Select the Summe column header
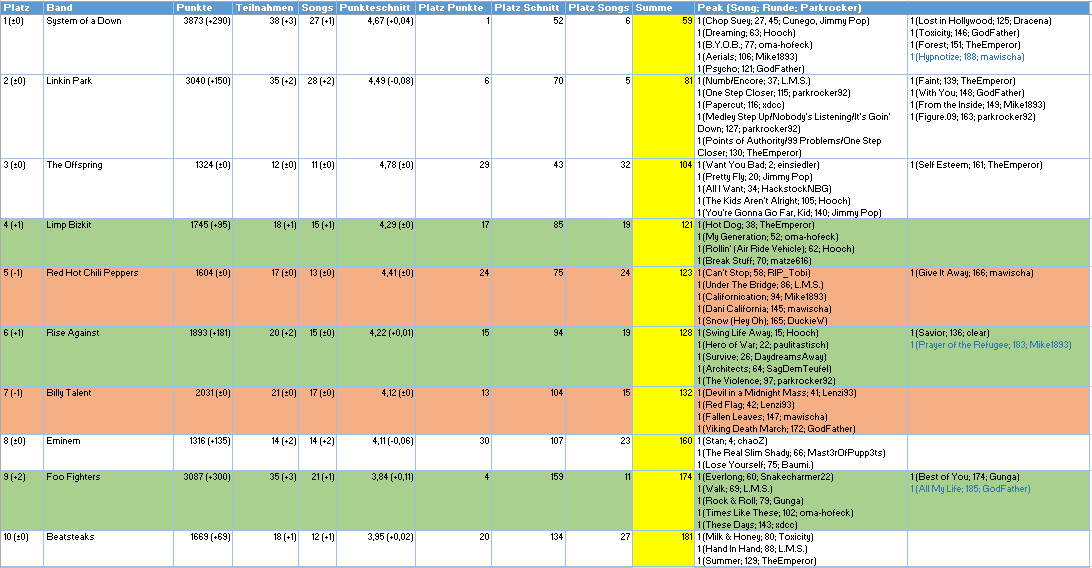 click(664, 8)
